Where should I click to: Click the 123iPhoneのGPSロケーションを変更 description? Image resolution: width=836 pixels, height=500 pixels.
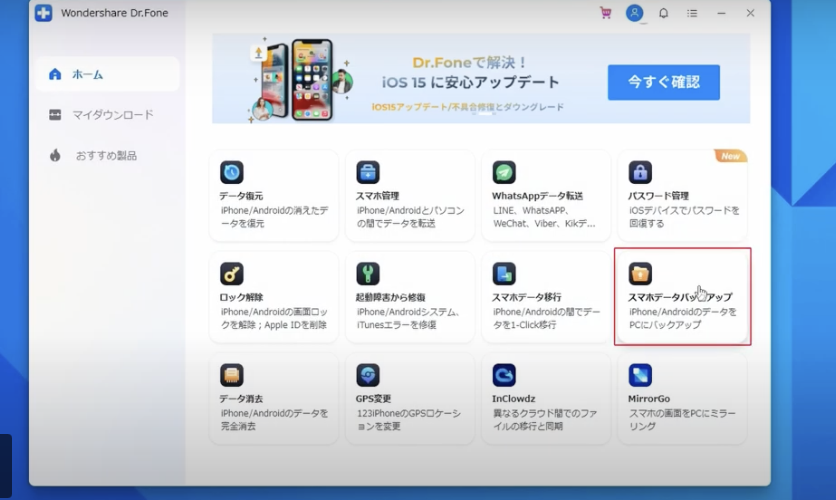pyautogui.click(x=408, y=420)
